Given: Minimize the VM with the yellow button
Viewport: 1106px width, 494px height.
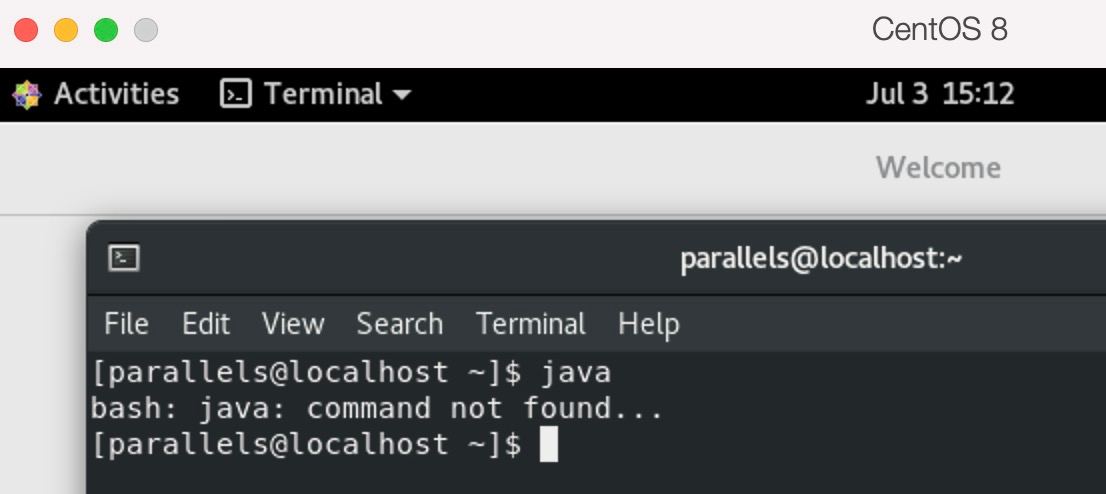Looking at the screenshot, I should coord(66,30).
